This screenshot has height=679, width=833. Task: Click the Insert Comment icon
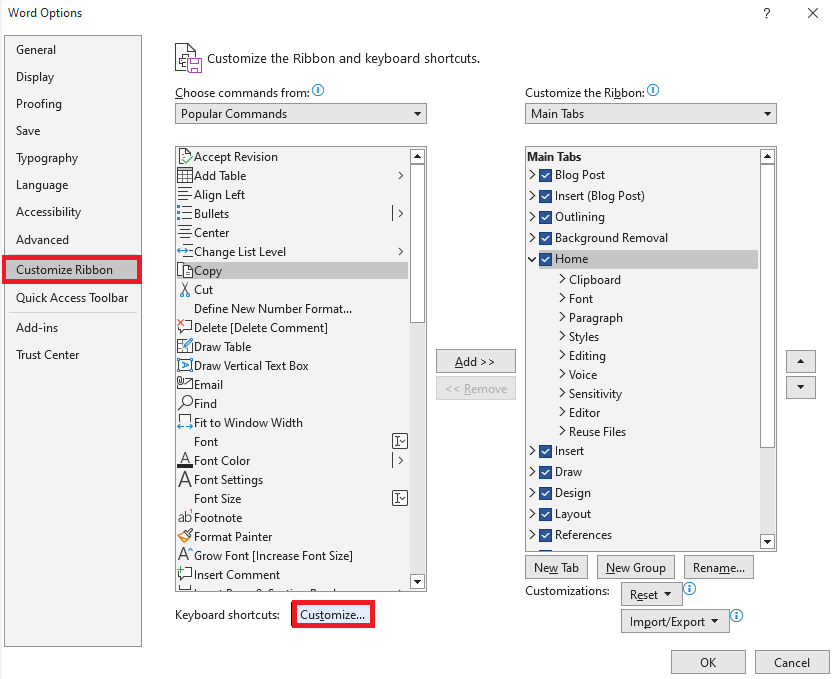(185, 574)
